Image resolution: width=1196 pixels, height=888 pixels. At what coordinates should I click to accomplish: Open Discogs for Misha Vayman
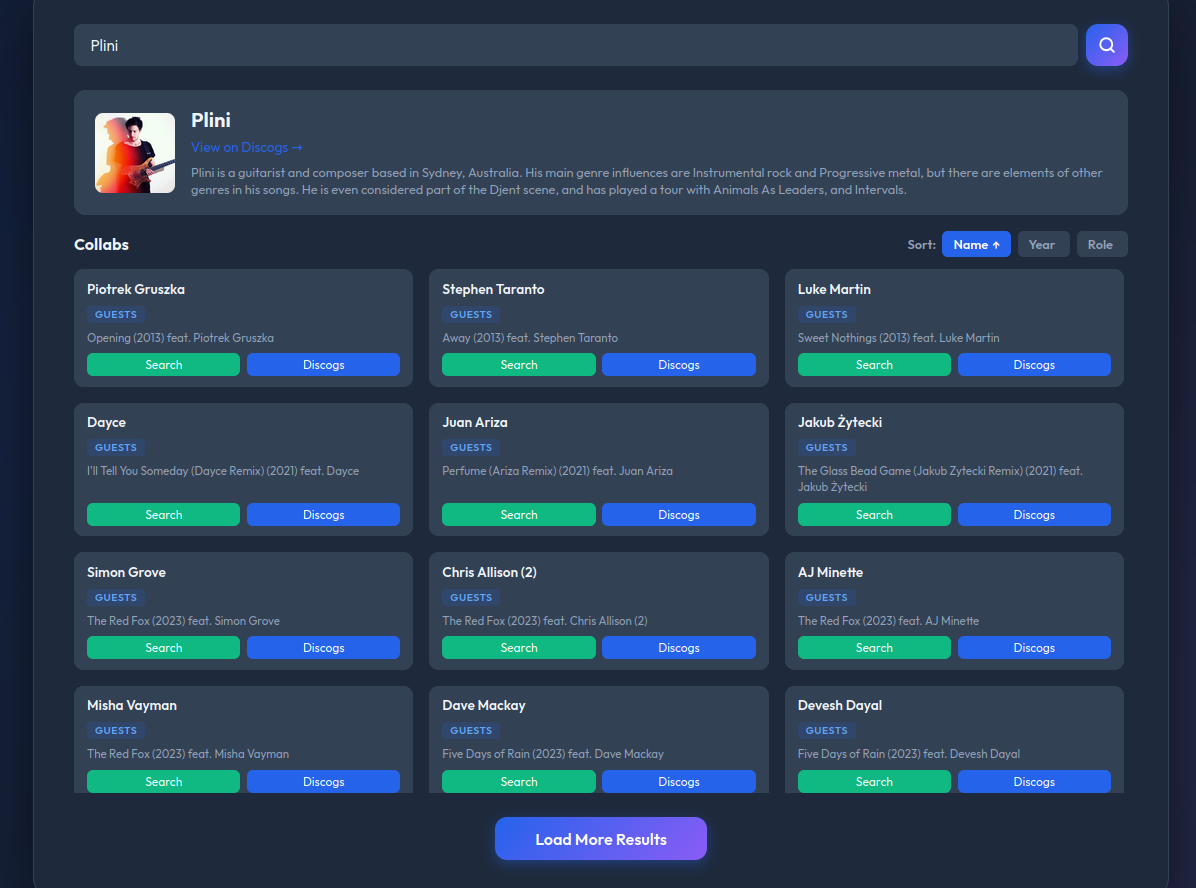(x=323, y=781)
